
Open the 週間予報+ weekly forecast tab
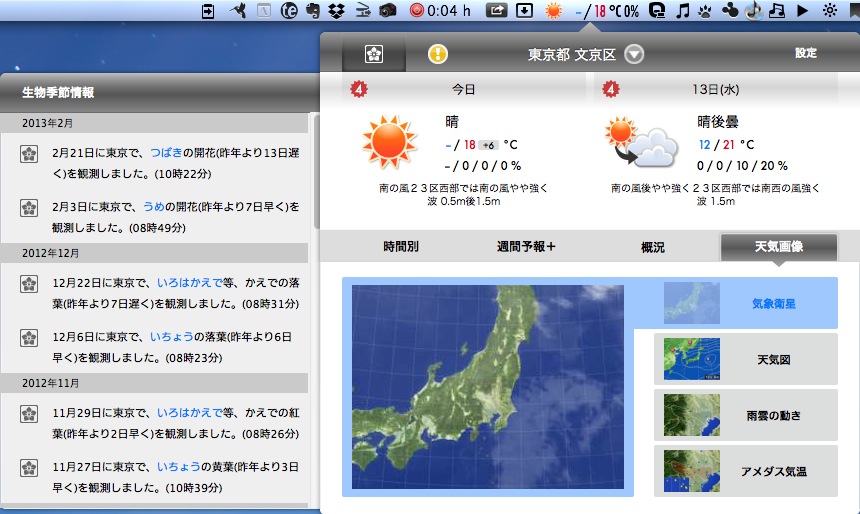click(x=526, y=246)
